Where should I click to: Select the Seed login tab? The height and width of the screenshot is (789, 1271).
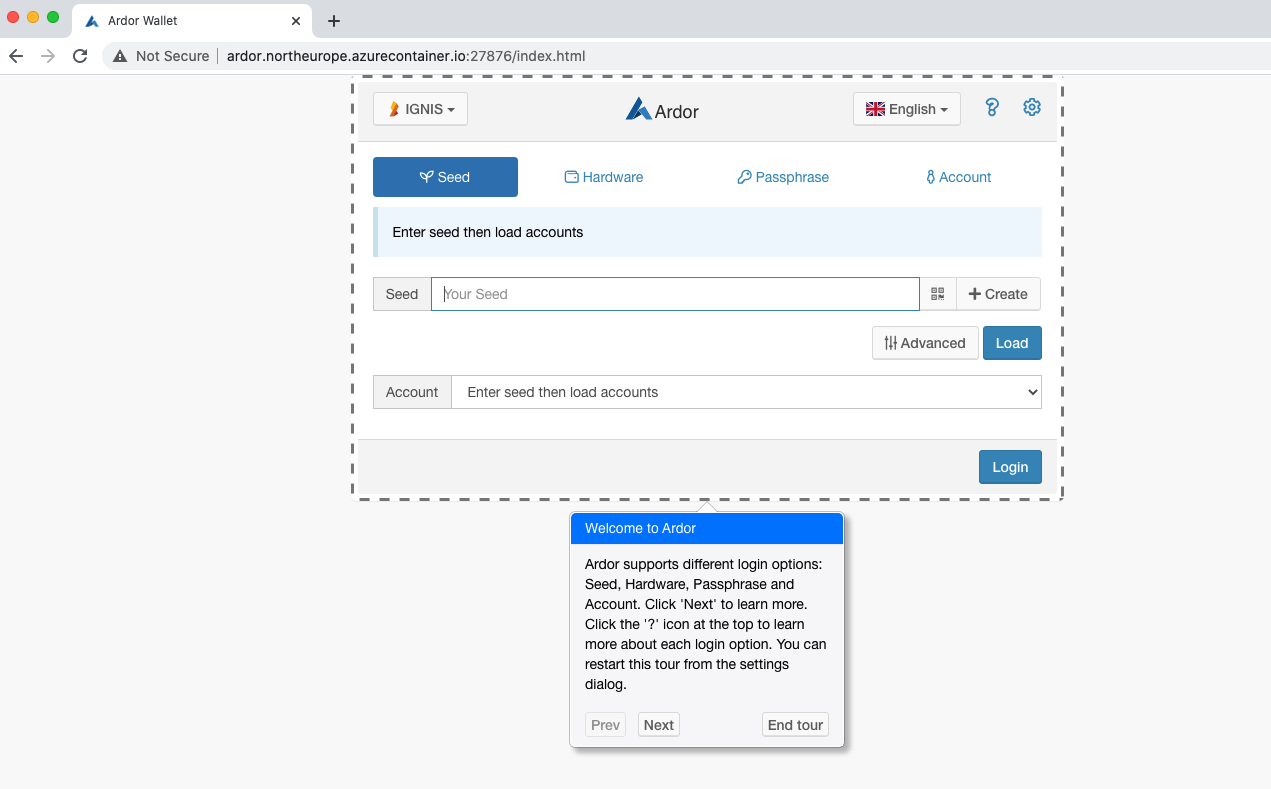coord(445,176)
